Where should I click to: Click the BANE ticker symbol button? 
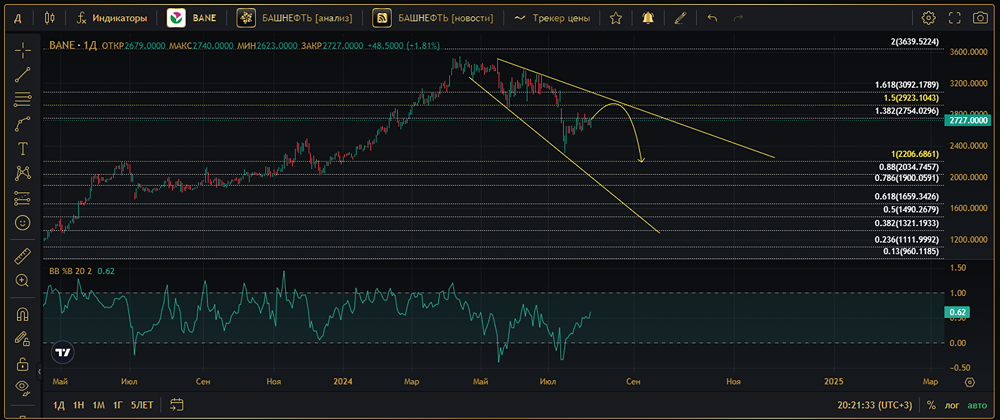point(195,18)
